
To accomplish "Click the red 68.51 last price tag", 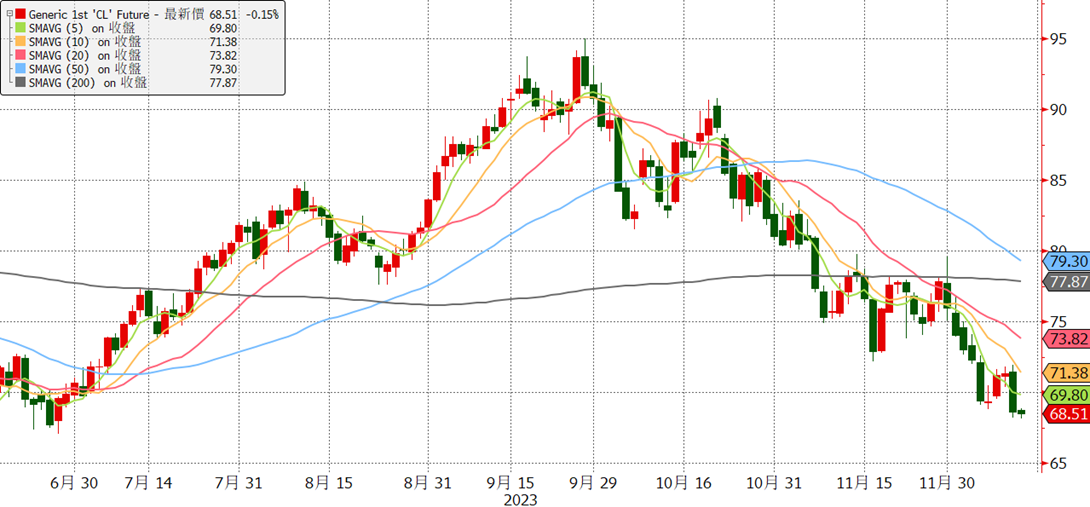I will 1066,413.
